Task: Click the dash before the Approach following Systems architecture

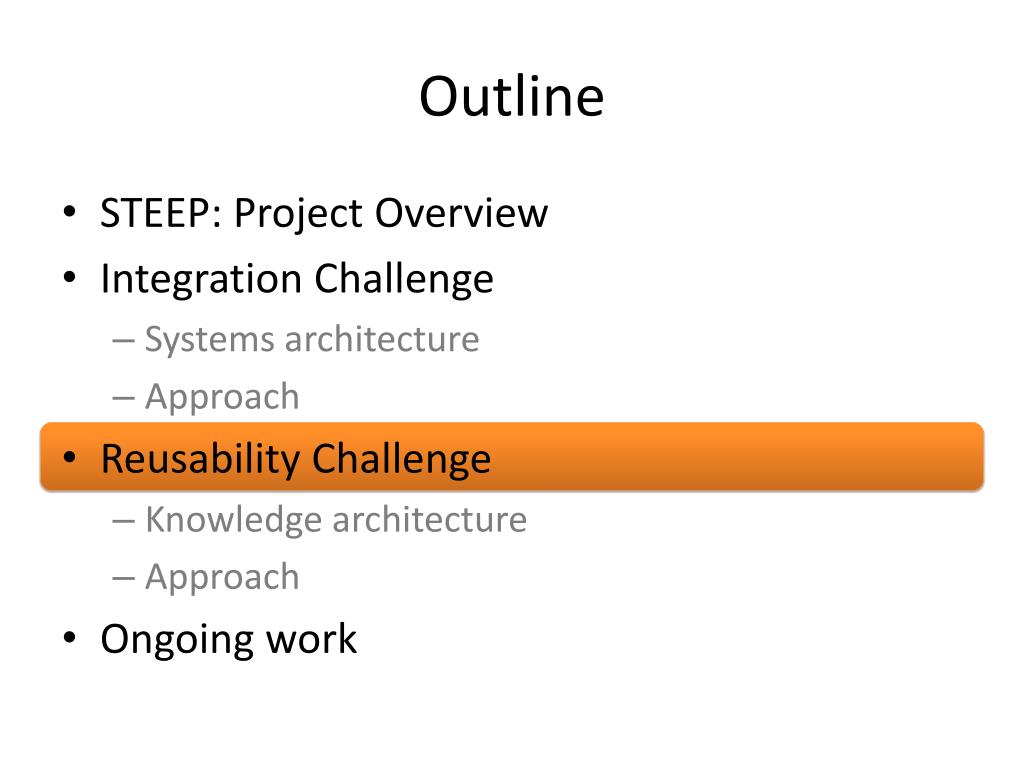Action: (123, 399)
